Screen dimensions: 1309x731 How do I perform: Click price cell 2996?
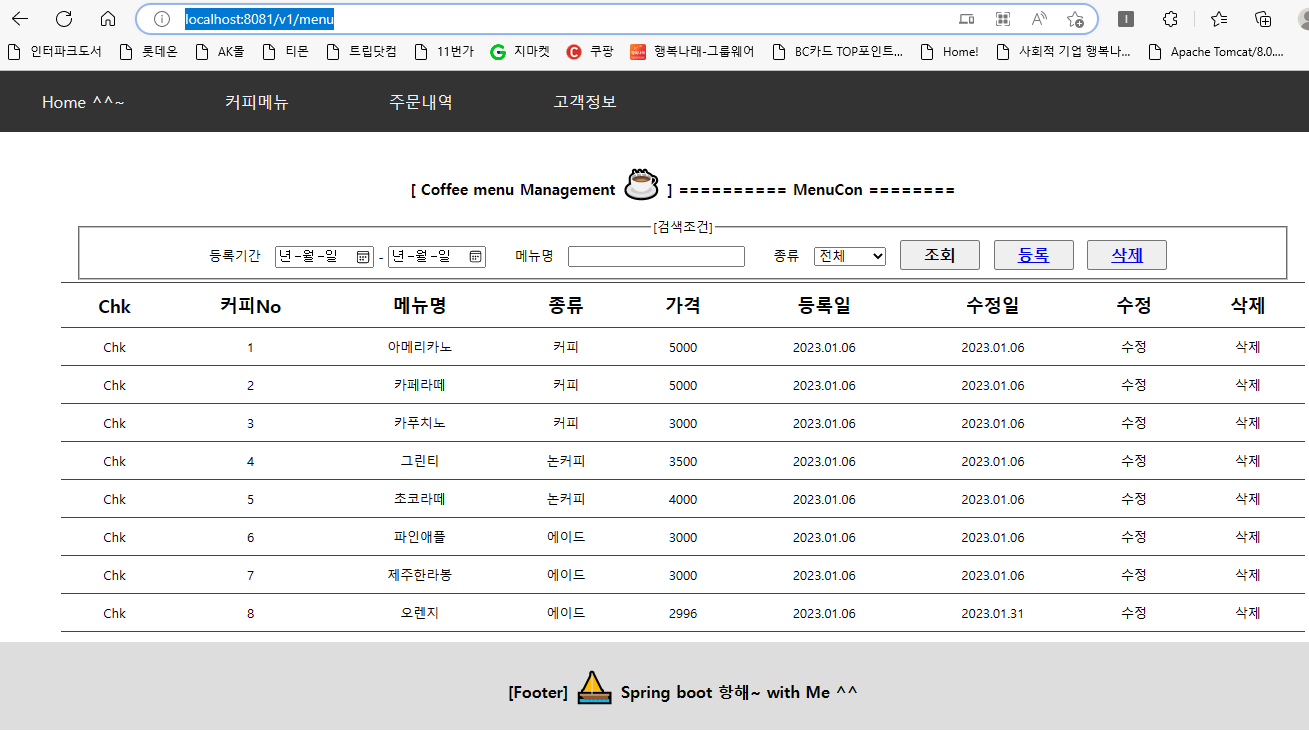[x=683, y=613]
